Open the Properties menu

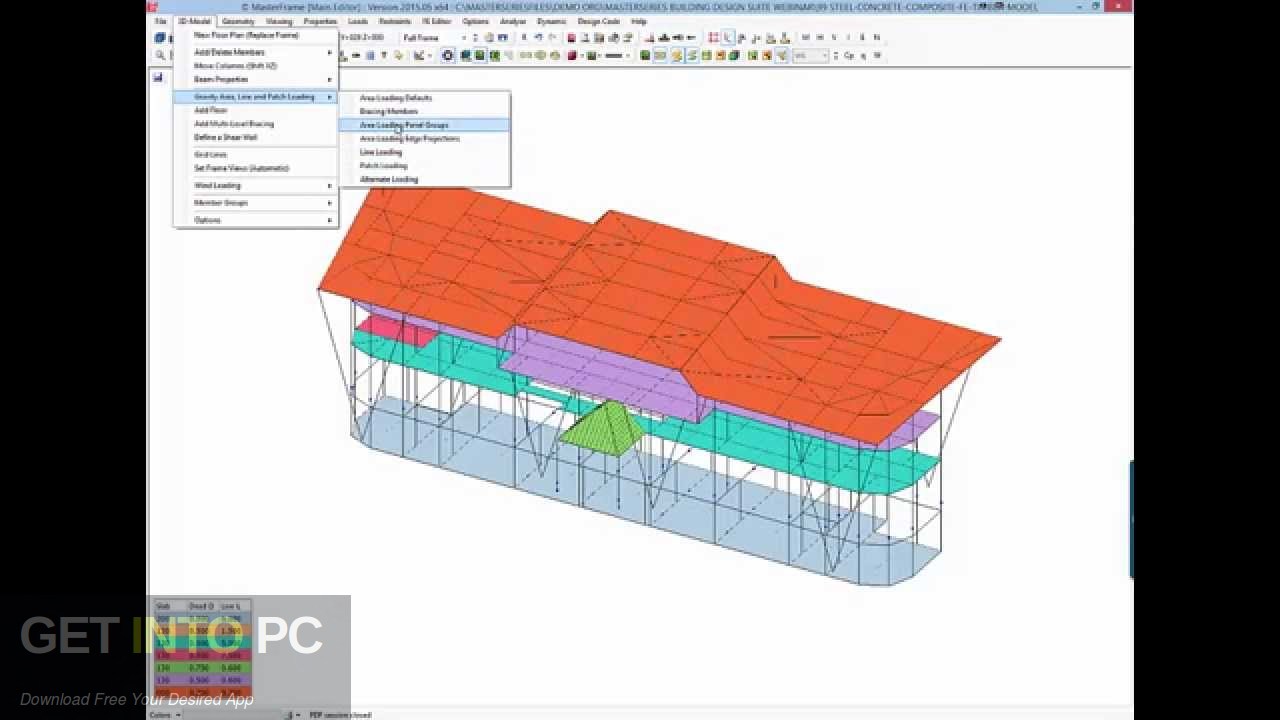coord(320,21)
